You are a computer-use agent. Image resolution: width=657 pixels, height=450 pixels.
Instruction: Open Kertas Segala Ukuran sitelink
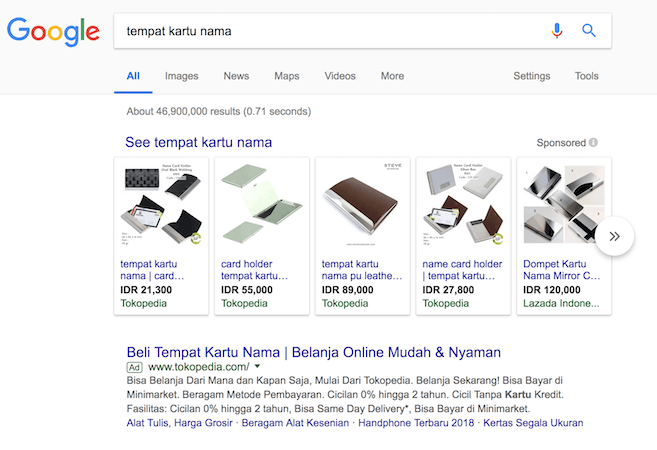tap(533, 423)
